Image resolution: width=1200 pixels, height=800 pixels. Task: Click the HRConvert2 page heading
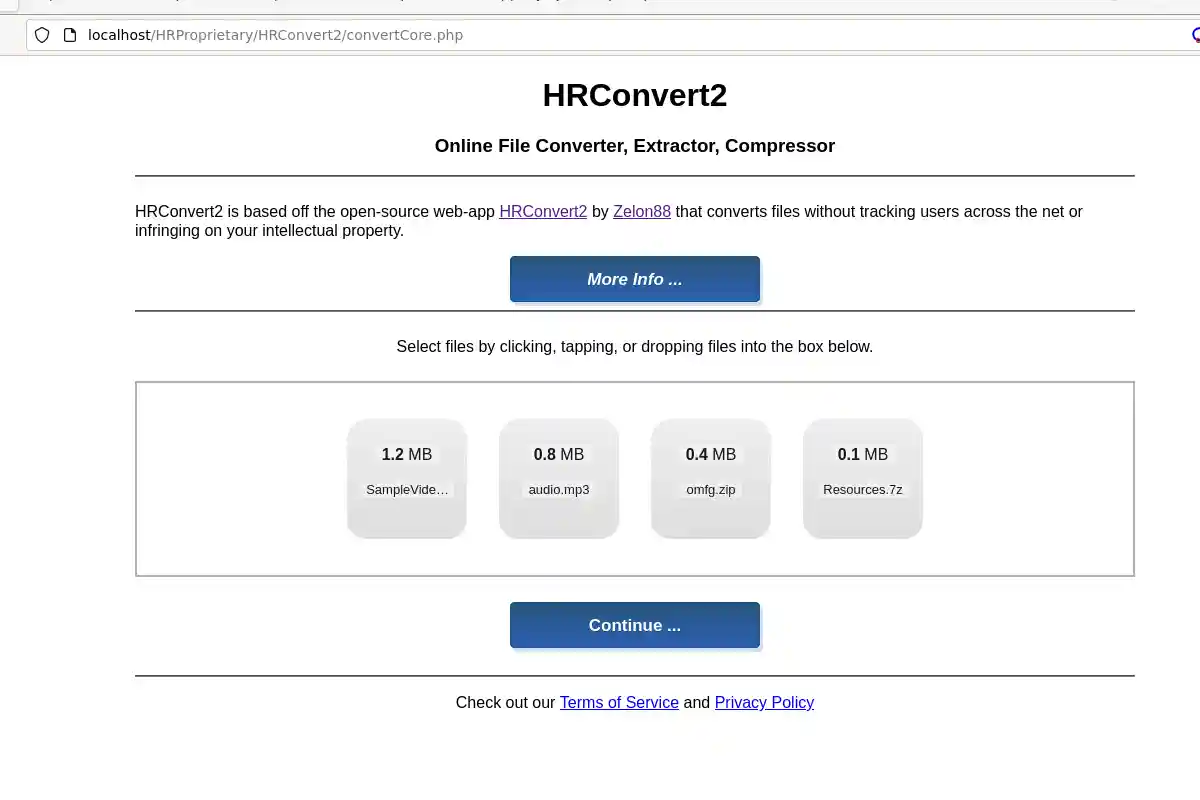635,95
